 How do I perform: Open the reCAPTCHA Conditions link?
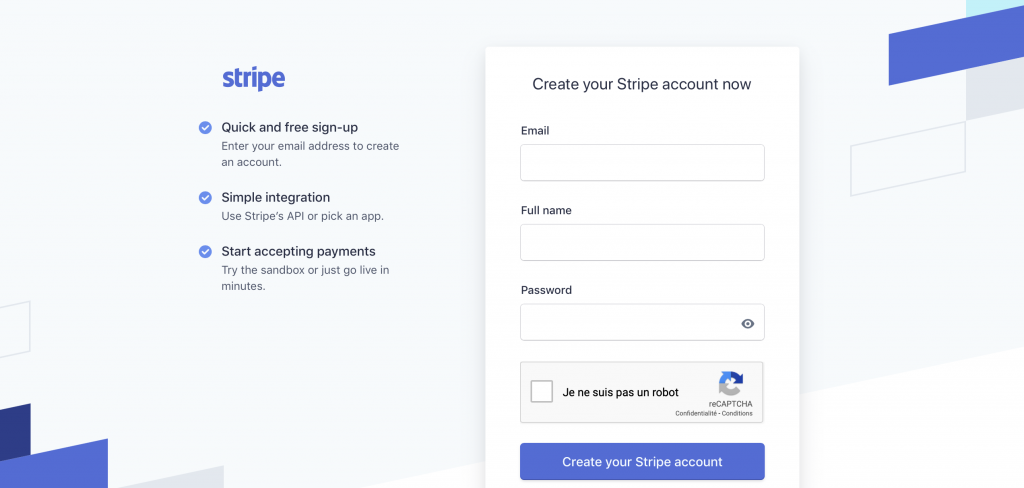[x=737, y=414]
